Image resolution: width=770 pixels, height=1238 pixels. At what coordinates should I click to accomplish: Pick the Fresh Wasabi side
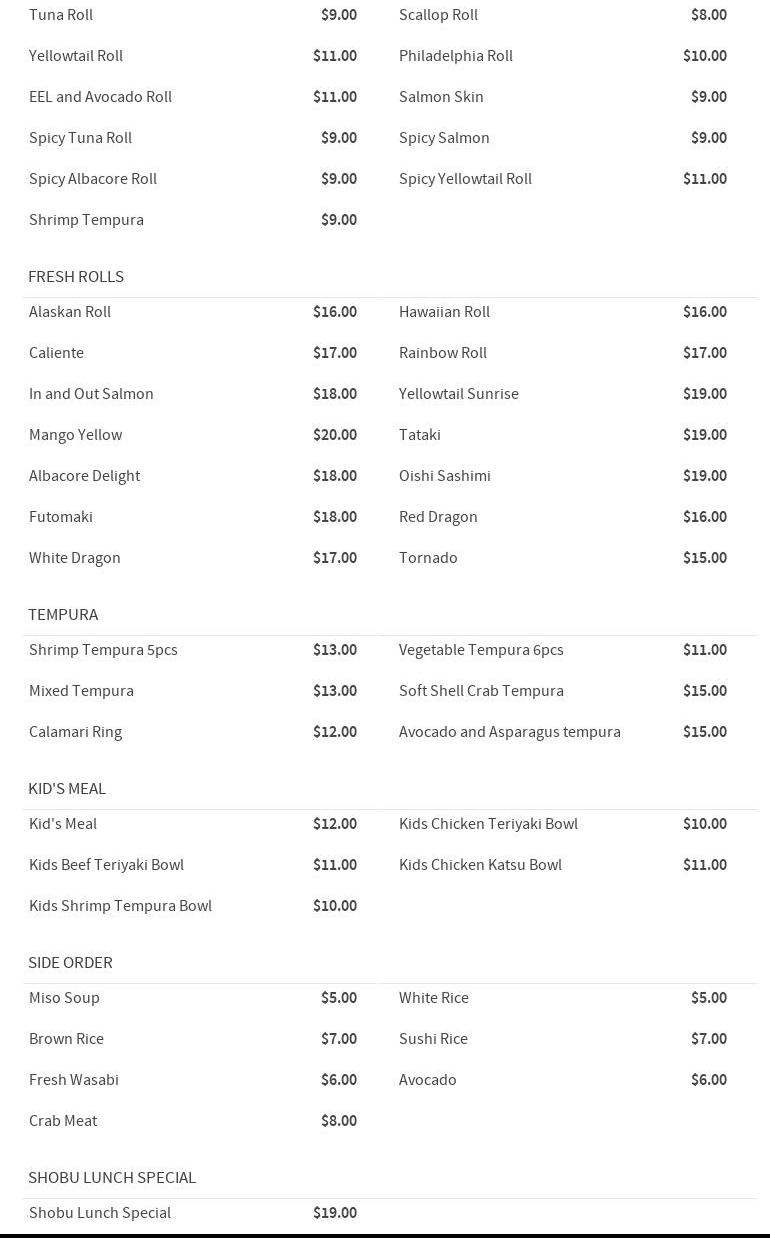point(74,1080)
